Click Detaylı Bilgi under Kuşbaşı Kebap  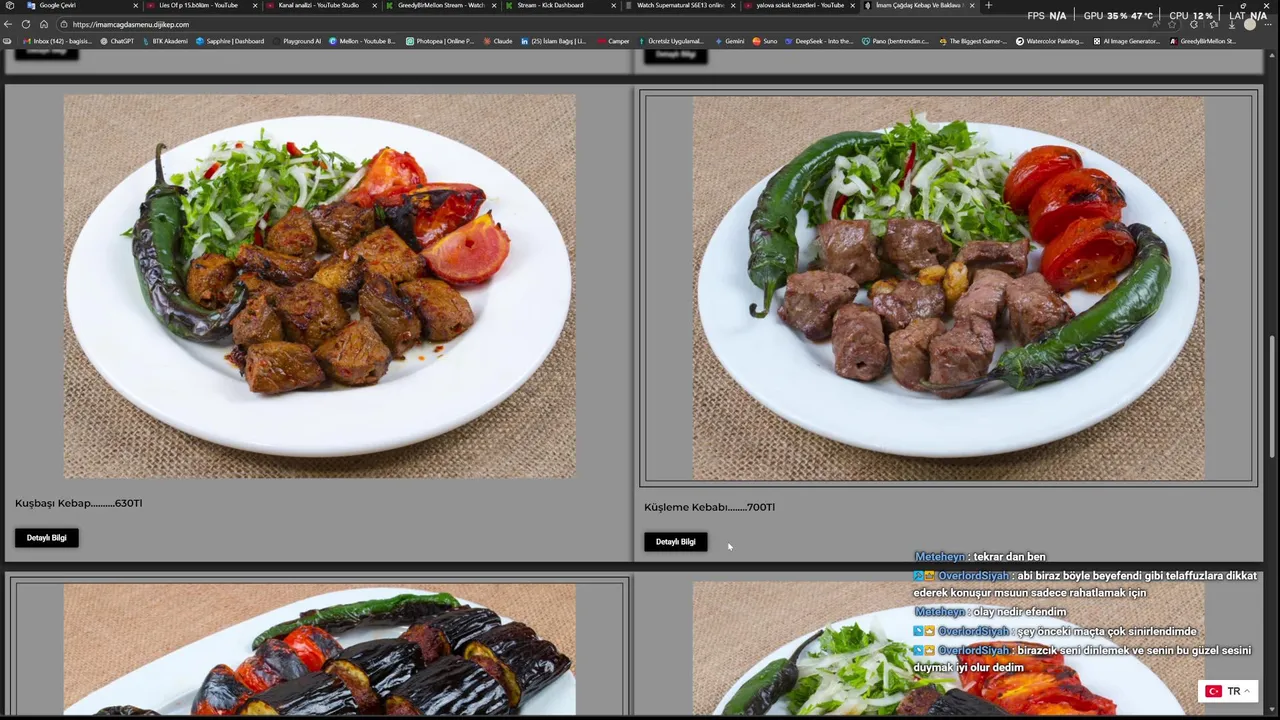46,538
